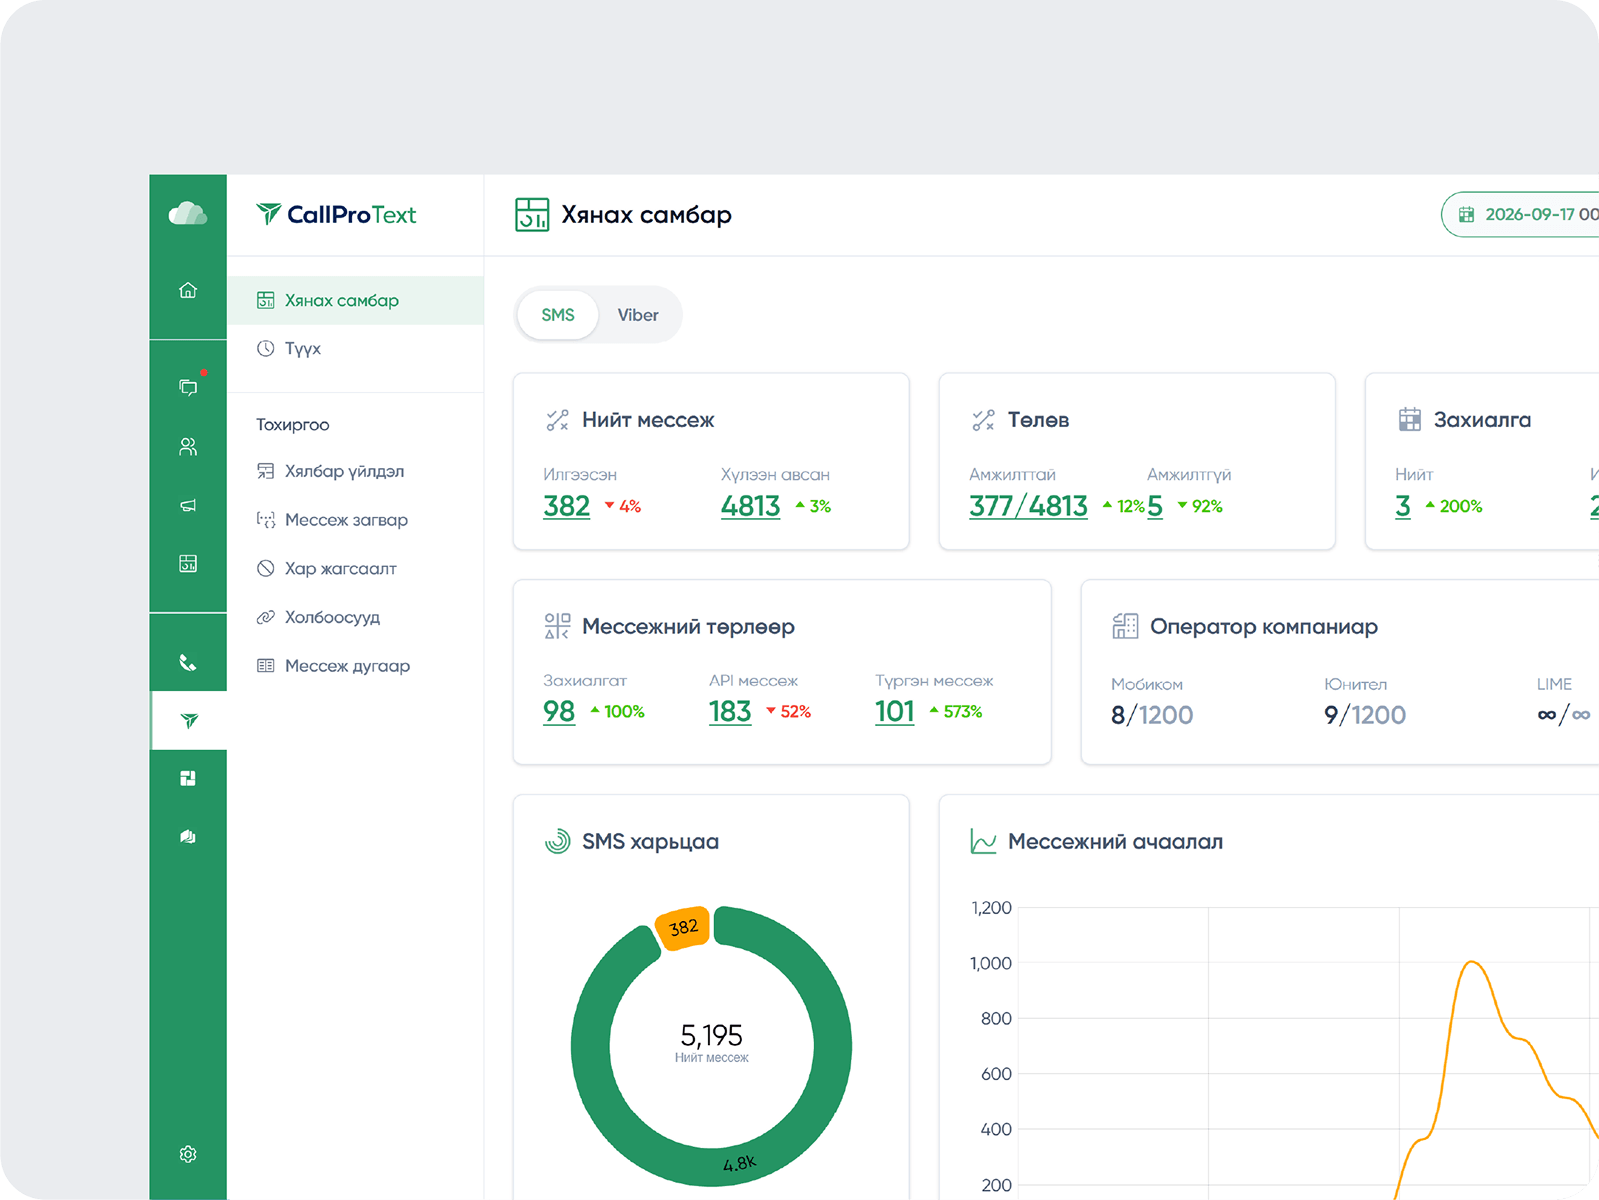Open the squares widget icon in sidebar
The width and height of the screenshot is (1599, 1200).
coord(188,778)
